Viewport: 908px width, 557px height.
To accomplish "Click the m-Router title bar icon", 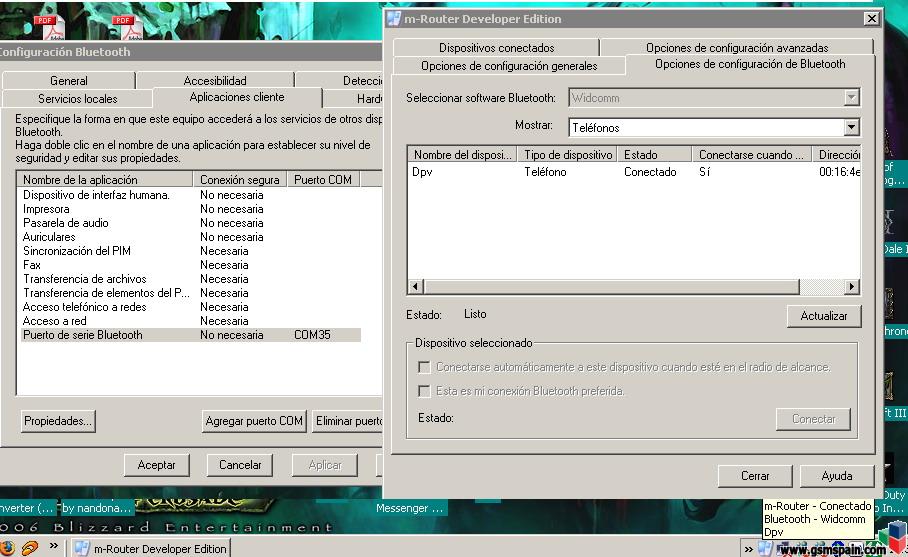I will [394, 19].
